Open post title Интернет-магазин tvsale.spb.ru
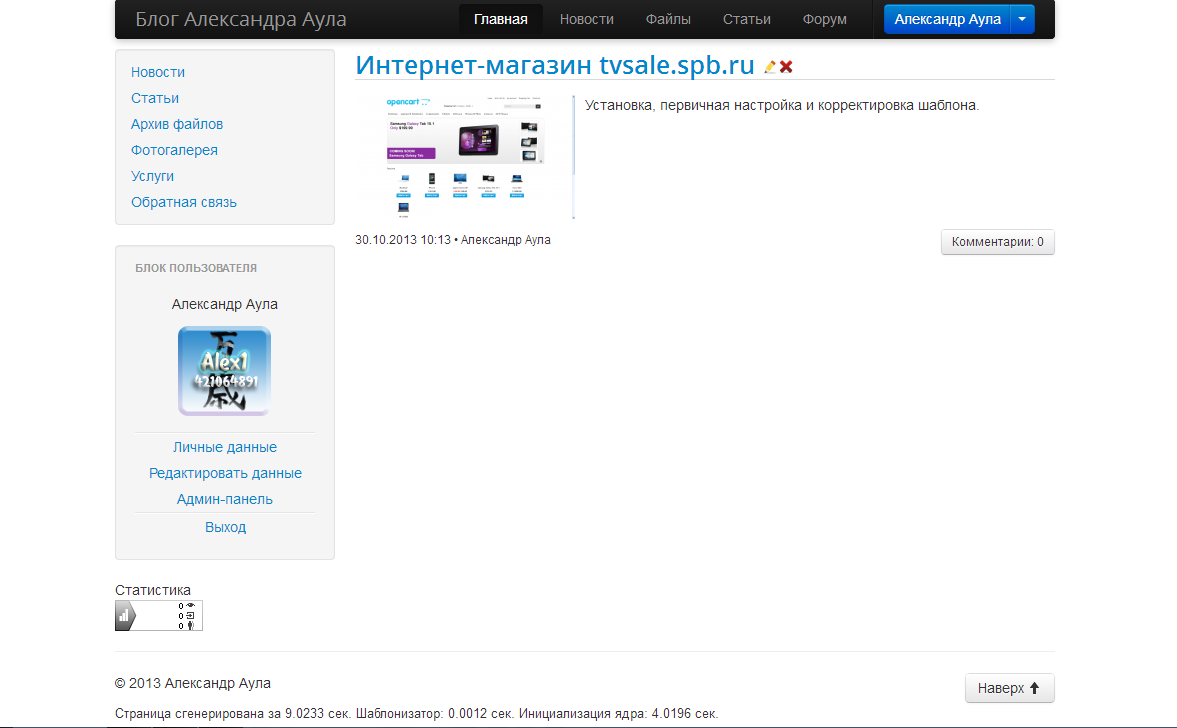 (x=555, y=65)
